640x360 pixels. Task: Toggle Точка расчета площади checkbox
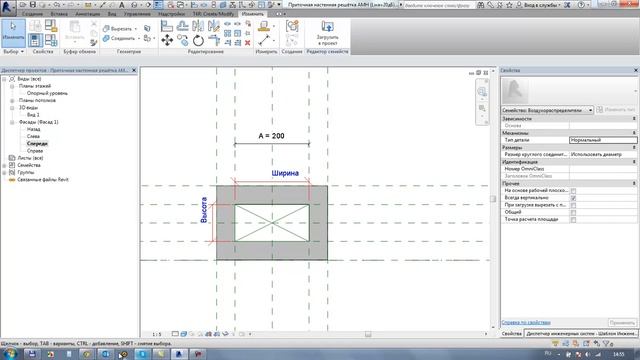[573, 220]
